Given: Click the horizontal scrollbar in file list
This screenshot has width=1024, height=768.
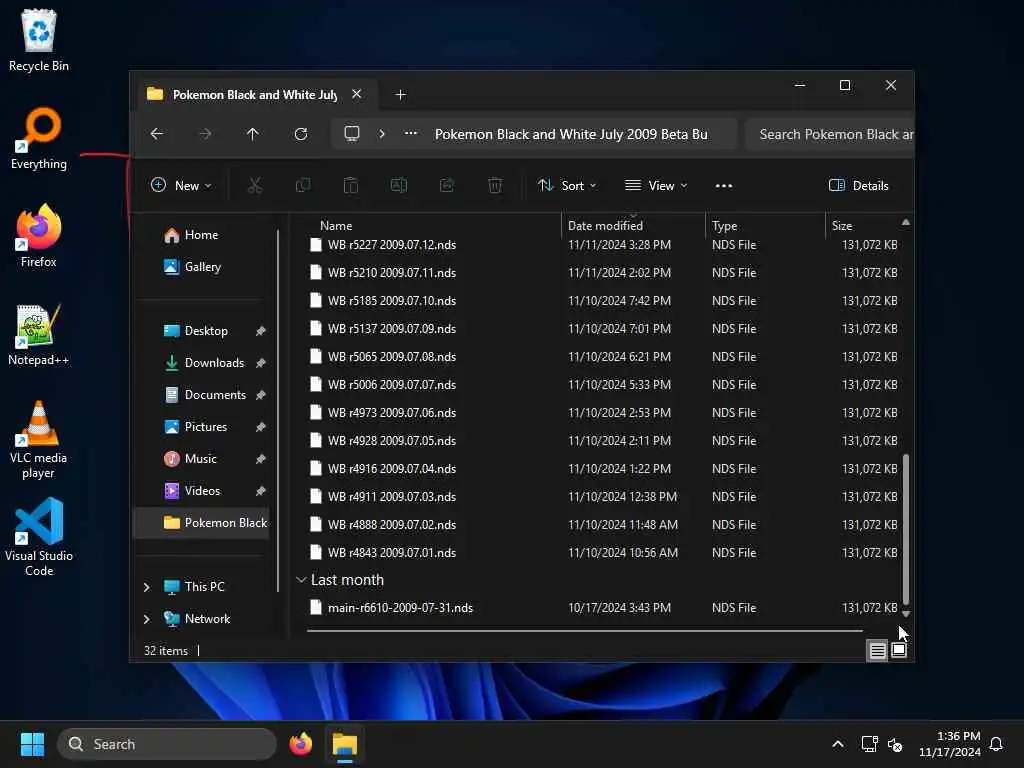Looking at the screenshot, I should [584, 631].
